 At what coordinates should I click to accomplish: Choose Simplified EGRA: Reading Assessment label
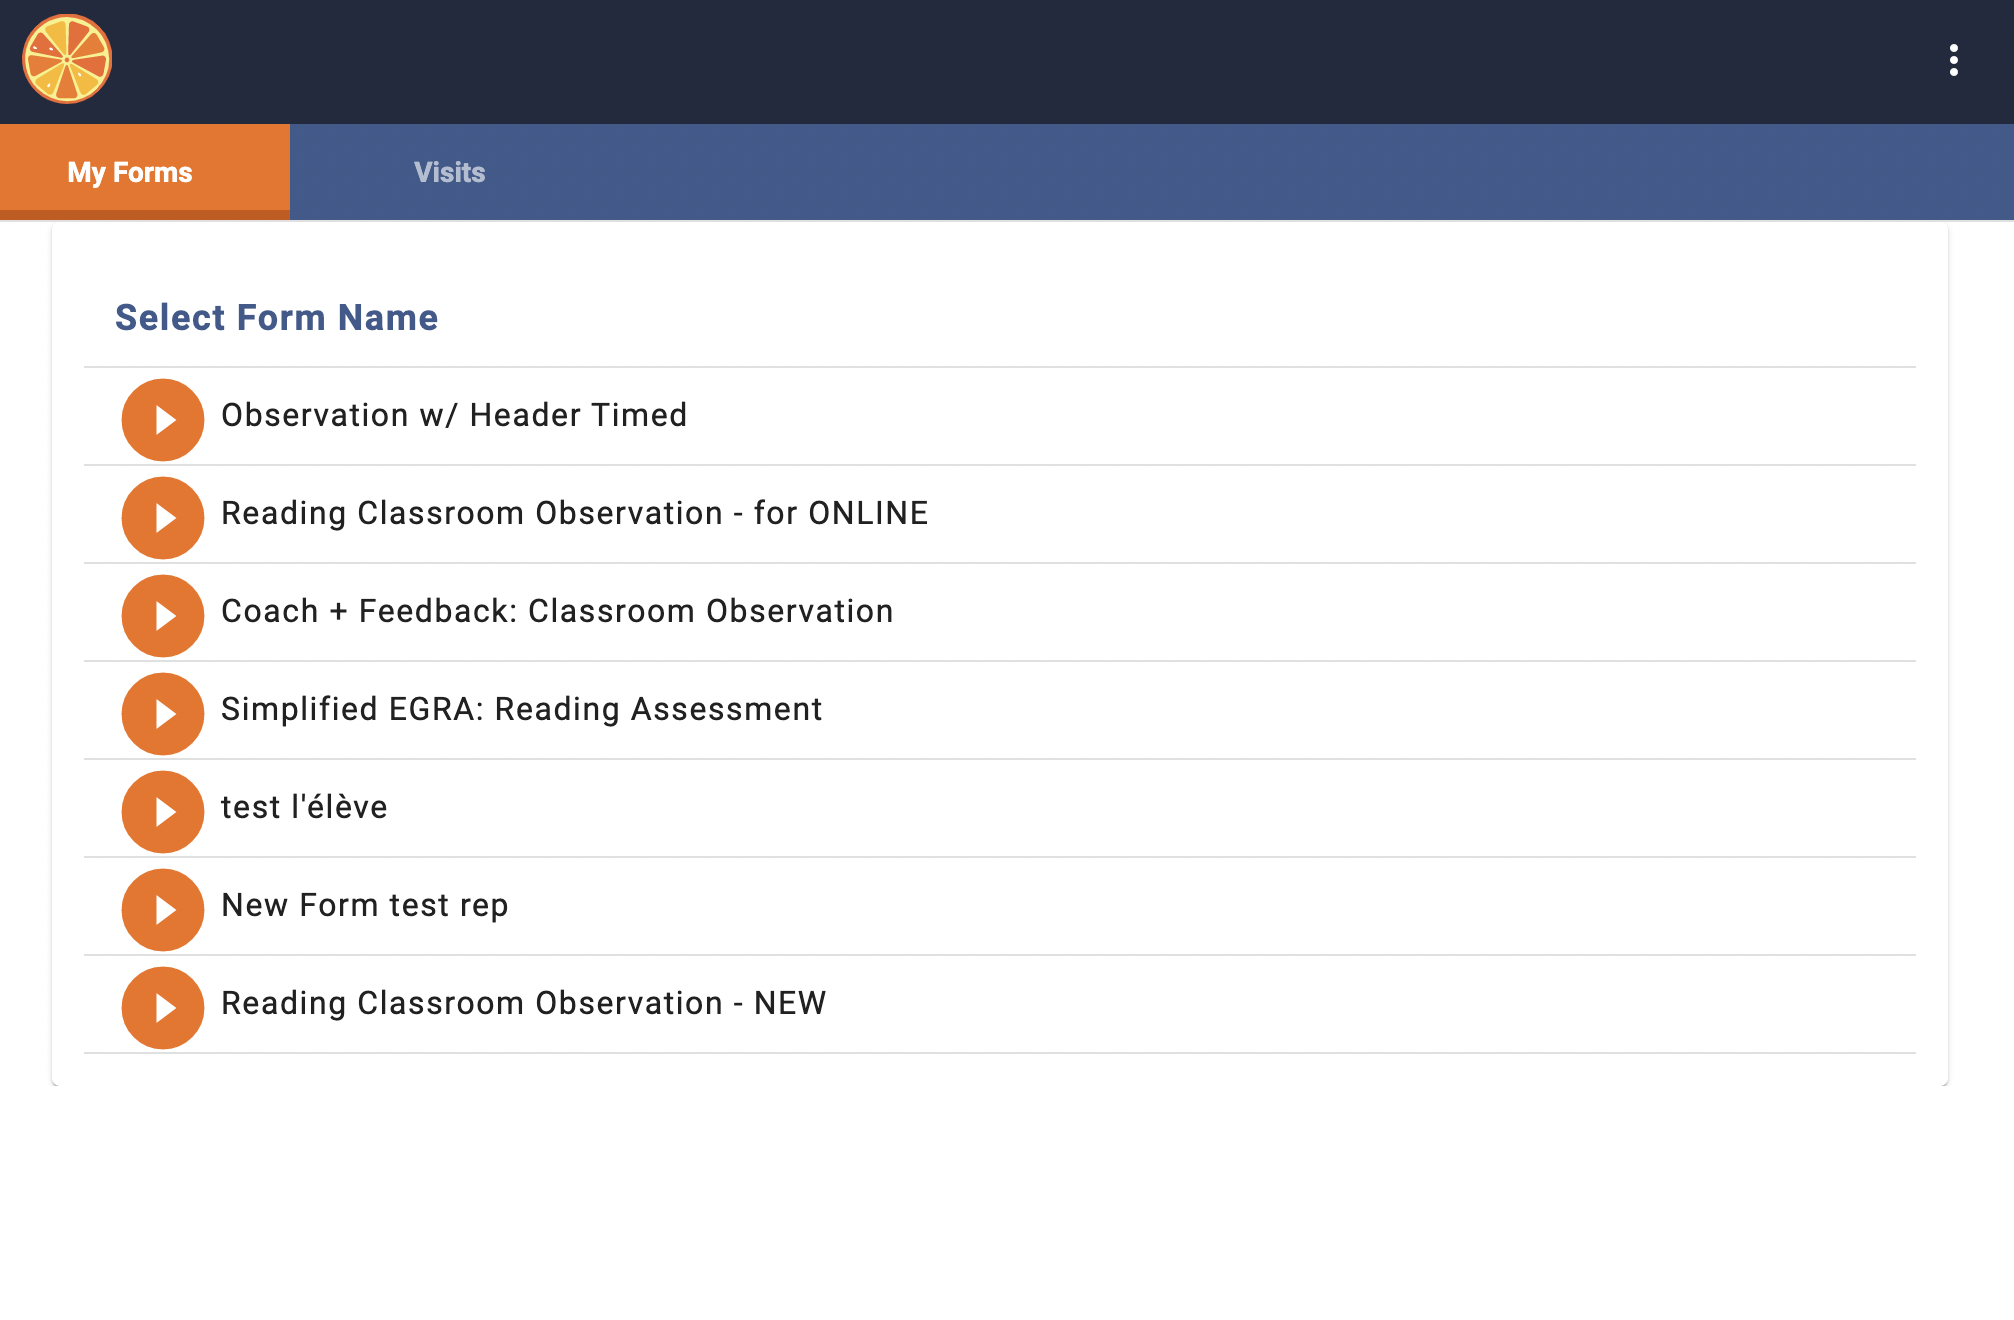coord(521,709)
